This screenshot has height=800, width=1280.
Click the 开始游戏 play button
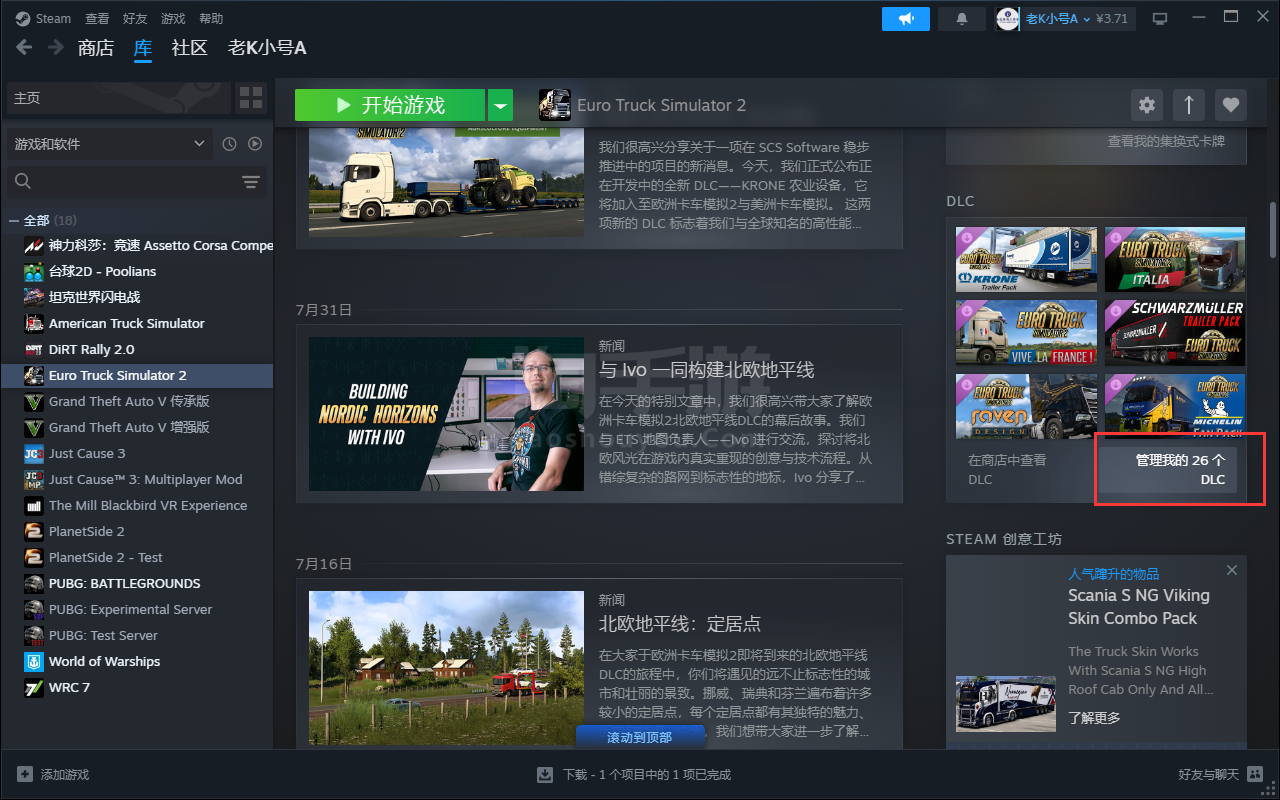click(390, 105)
